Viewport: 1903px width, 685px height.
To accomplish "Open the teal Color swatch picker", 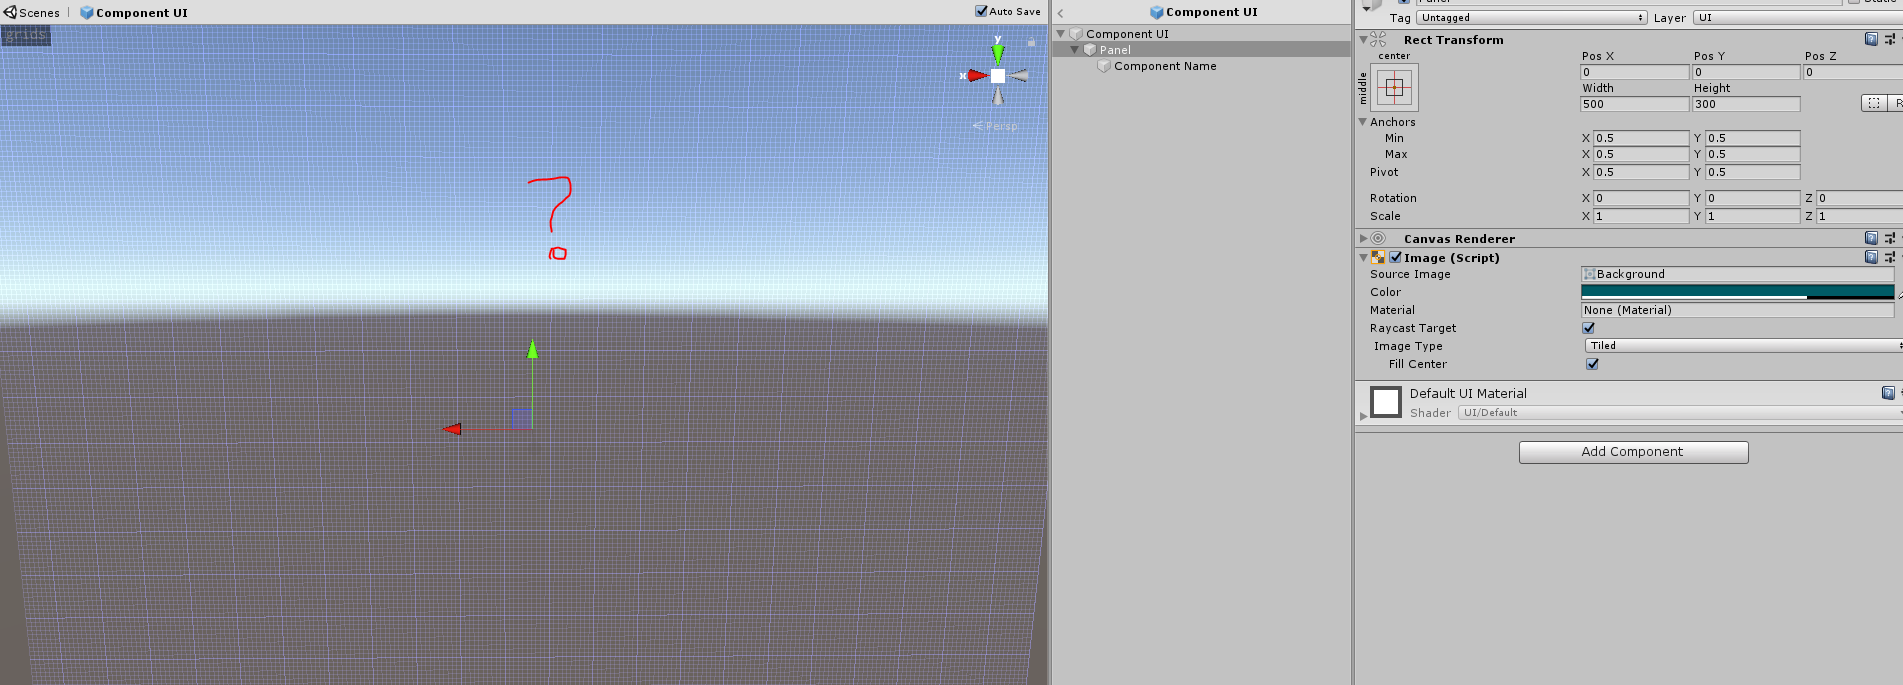I will pyautogui.click(x=1737, y=292).
